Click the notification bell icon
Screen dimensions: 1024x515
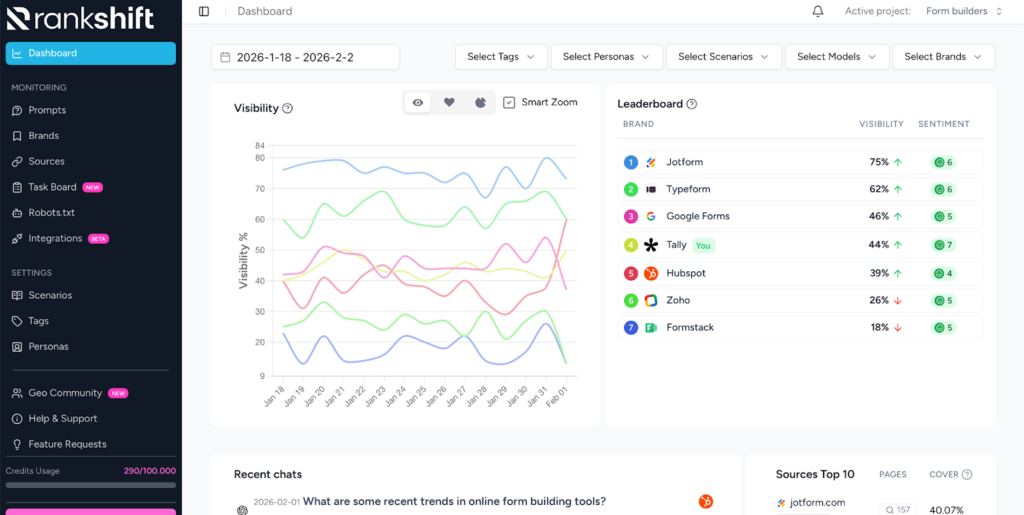point(818,11)
